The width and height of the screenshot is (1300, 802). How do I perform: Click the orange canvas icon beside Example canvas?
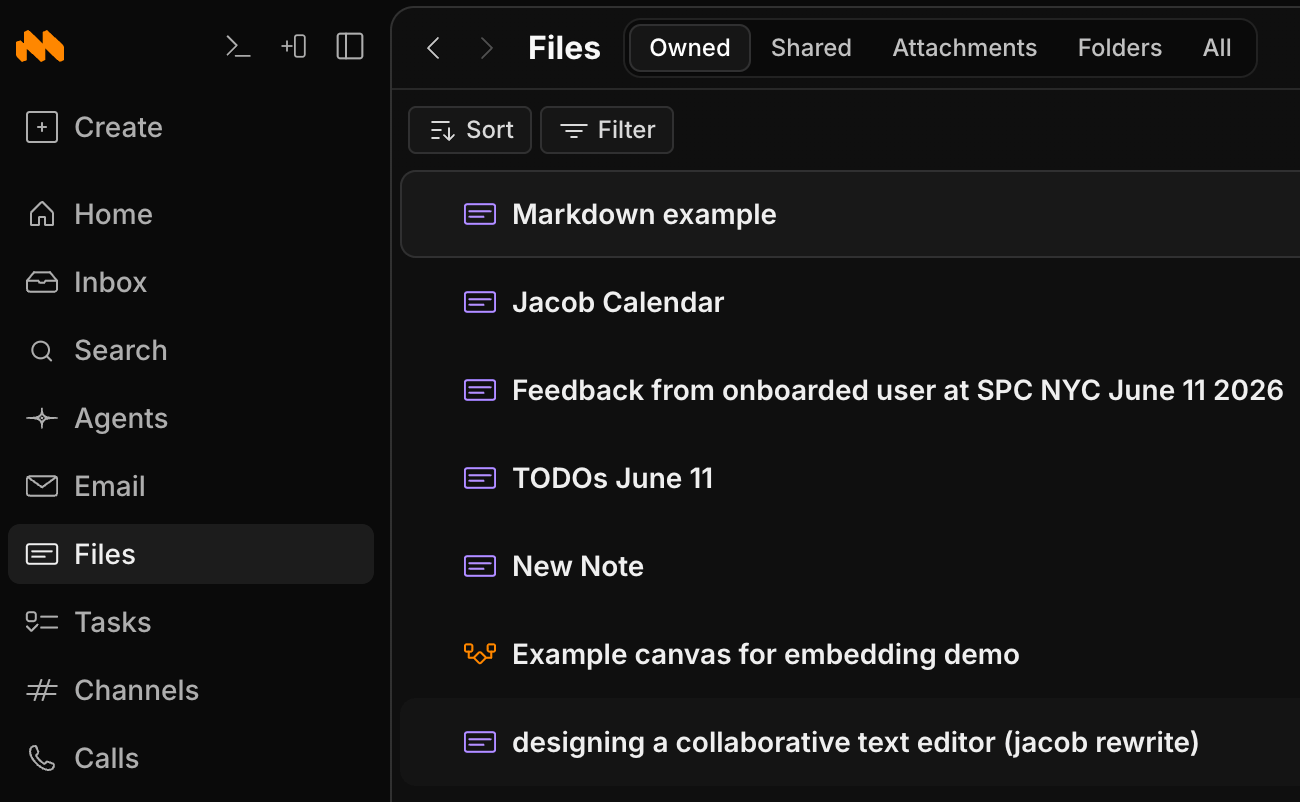coord(480,654)
